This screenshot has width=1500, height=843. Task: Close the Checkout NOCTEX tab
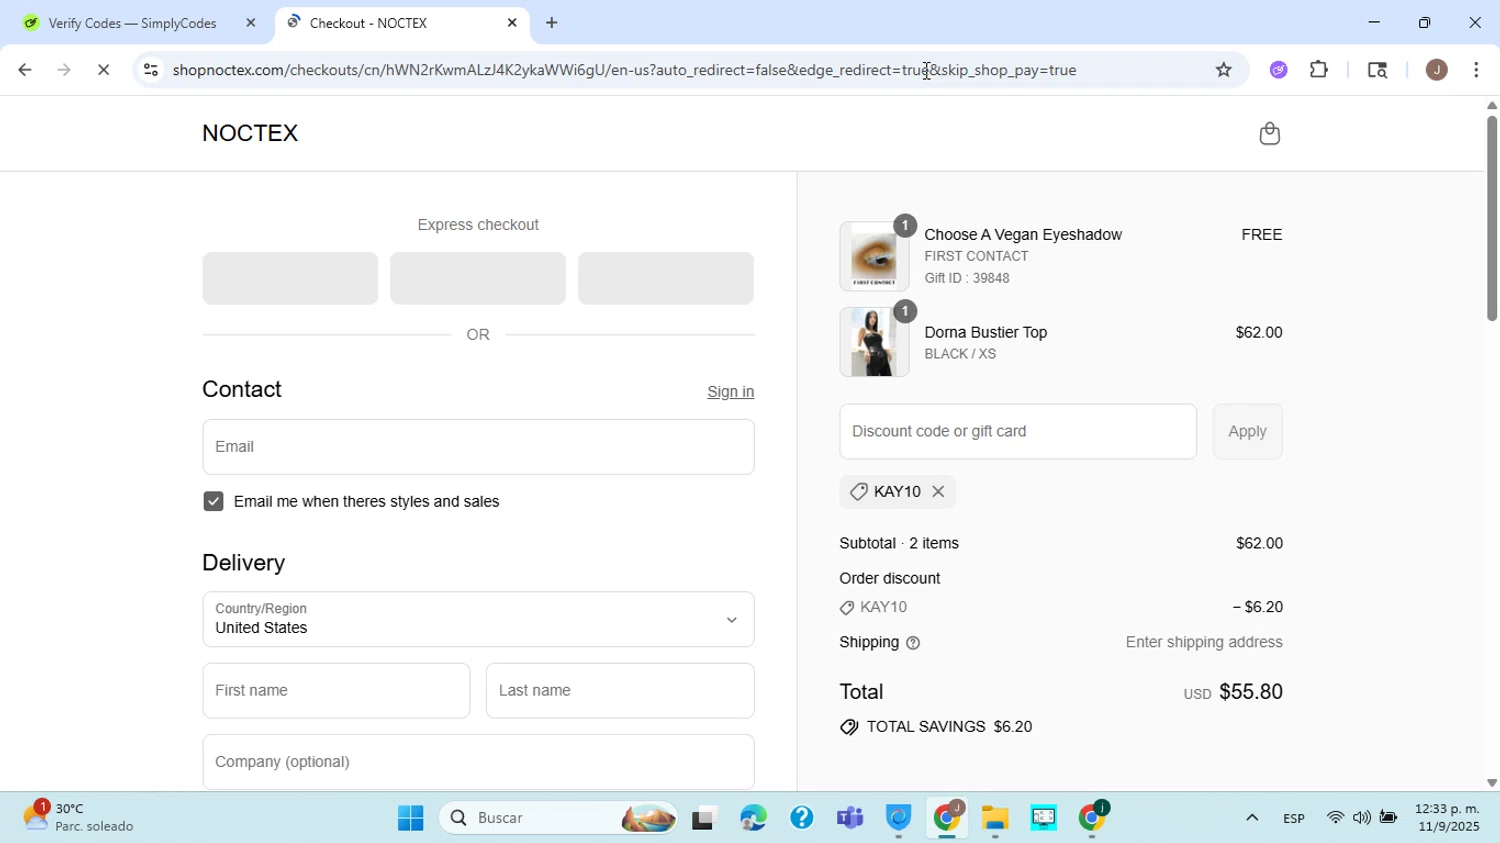(512, 22)
